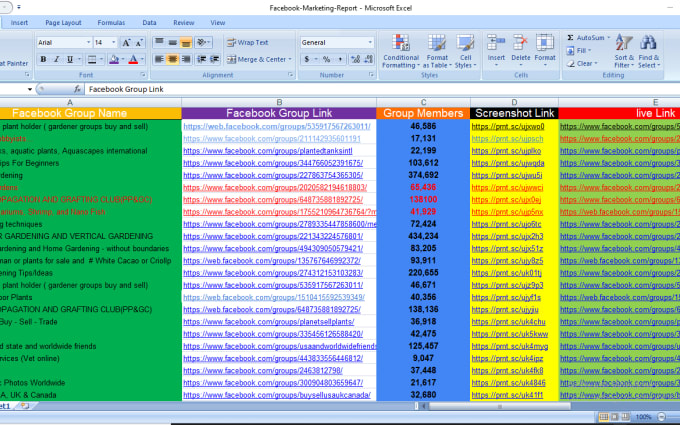Click the horizontal scrollbar

(x=499, y=406)
